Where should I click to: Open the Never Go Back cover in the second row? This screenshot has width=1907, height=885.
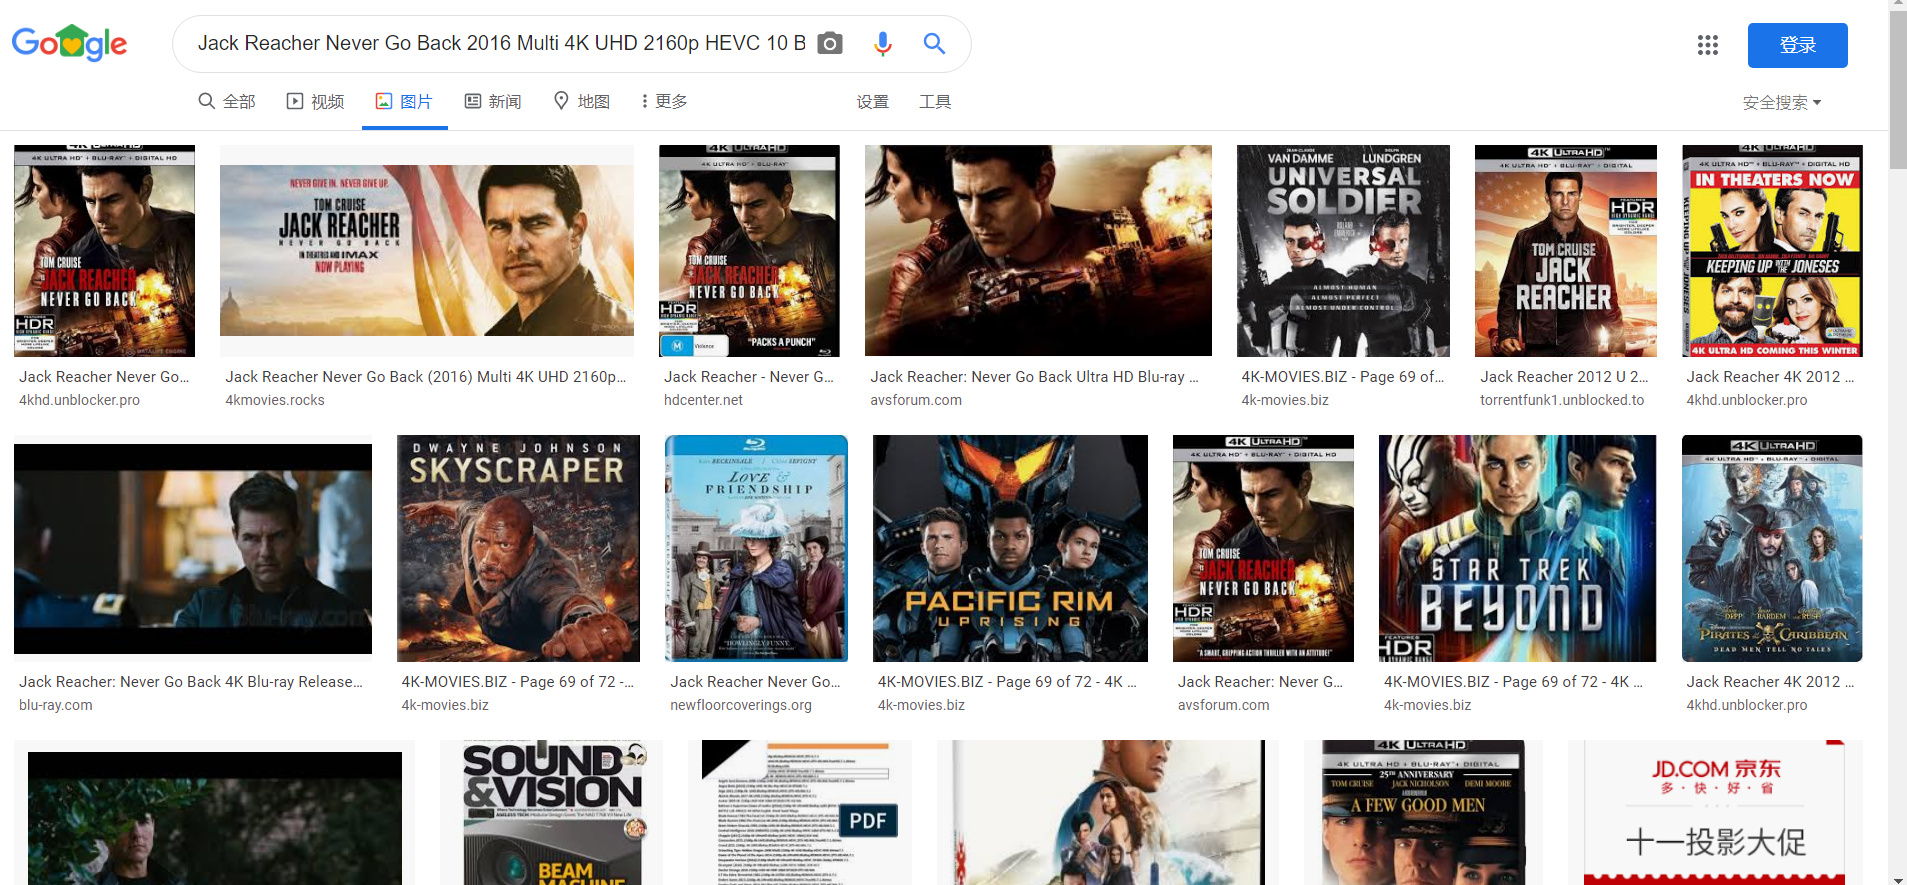click(x=1263, y=548)
